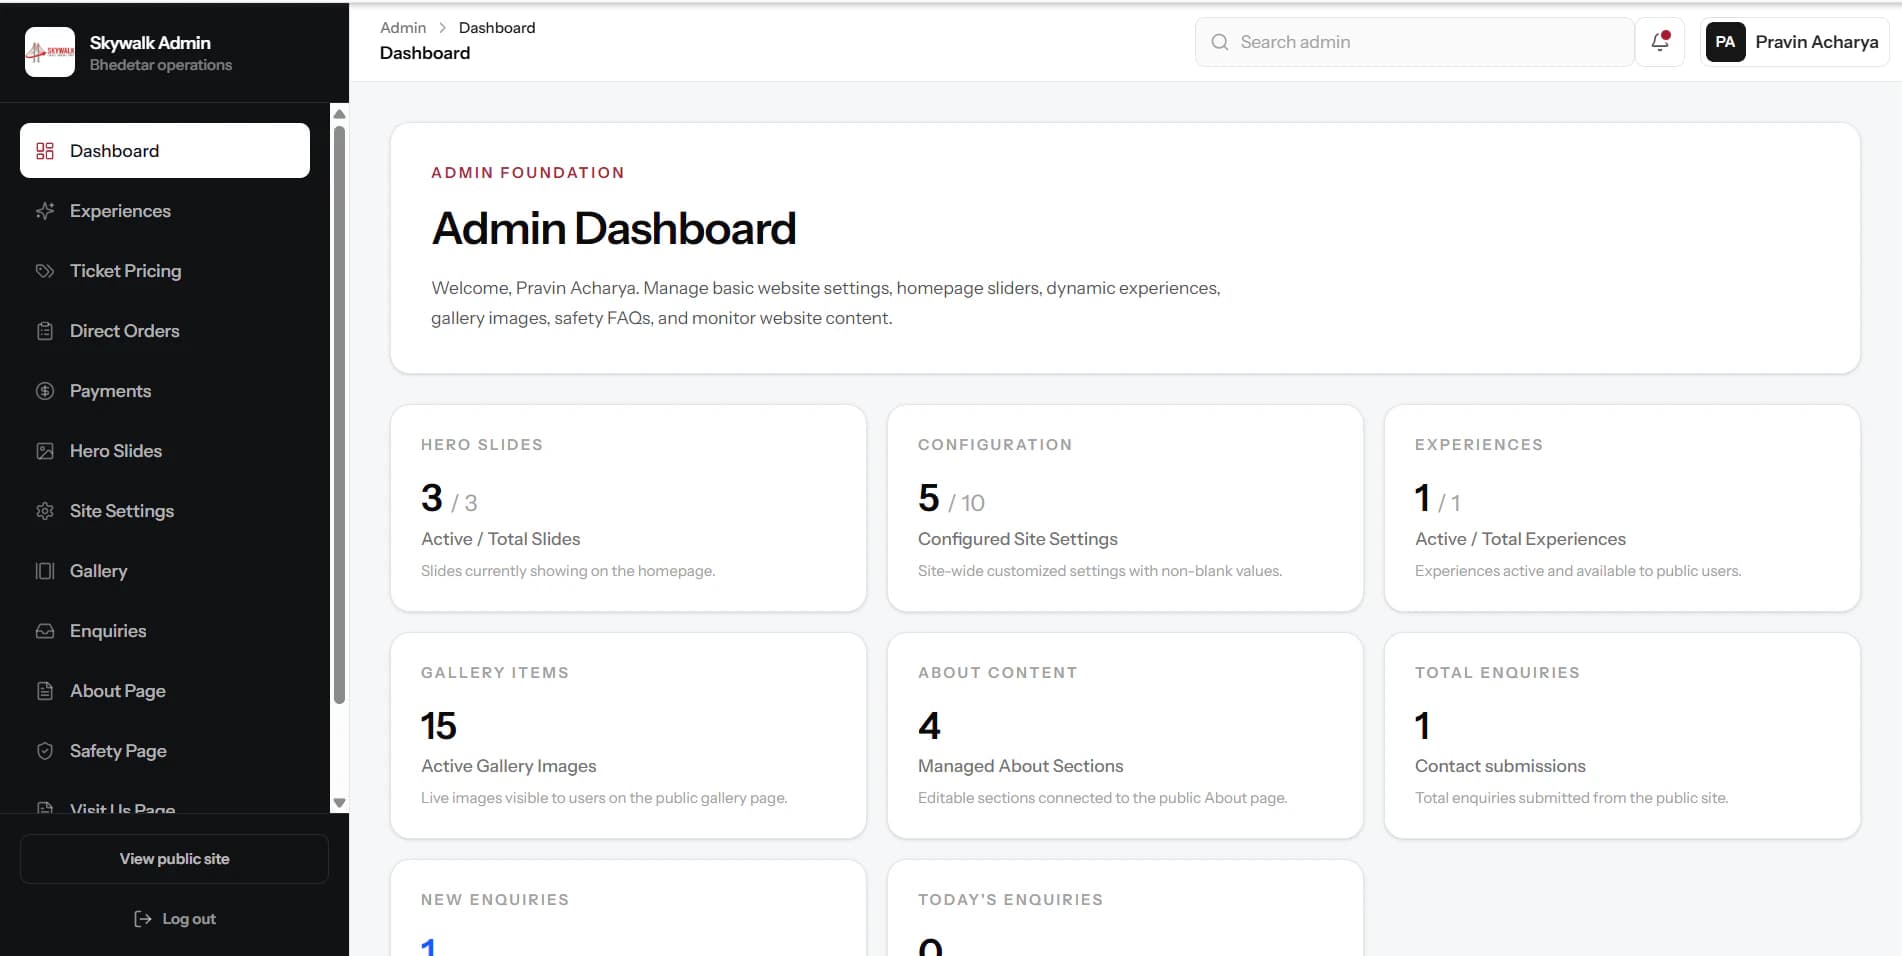Click the Configuration stat card
Screen dimensions: 1902x956
tap(1125, 508)
